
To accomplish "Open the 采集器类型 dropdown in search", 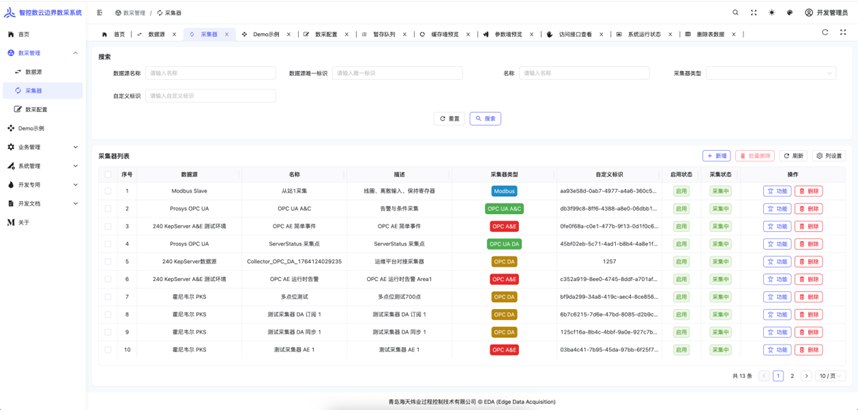I will tap(771, 73).
